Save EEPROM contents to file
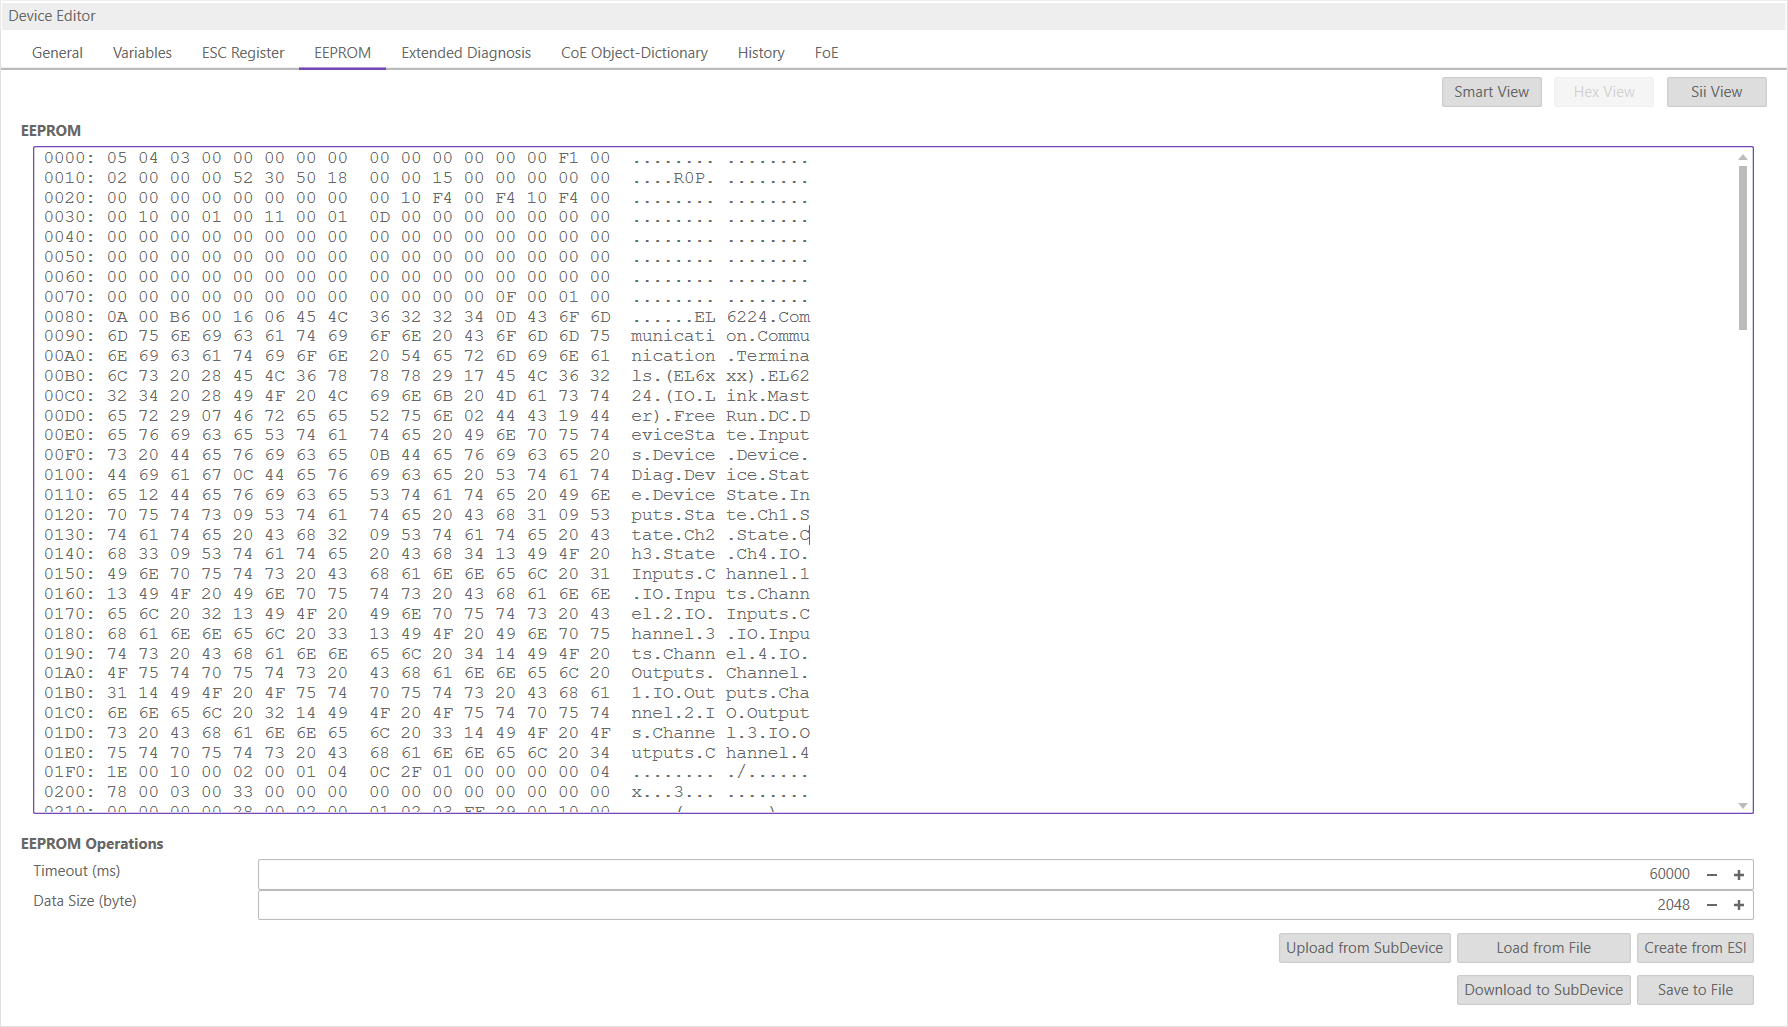This screenshot has width=1788, height=1027. [1694, 989]
